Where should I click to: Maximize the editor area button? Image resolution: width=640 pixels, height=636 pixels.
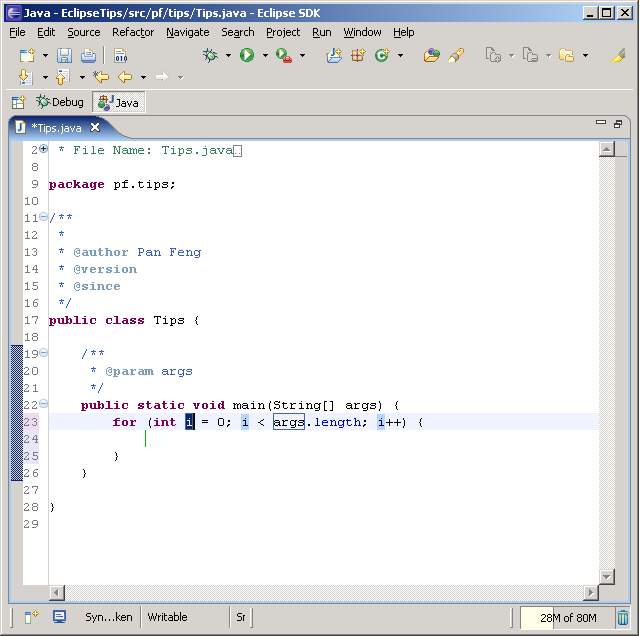(x=618, y=124)
